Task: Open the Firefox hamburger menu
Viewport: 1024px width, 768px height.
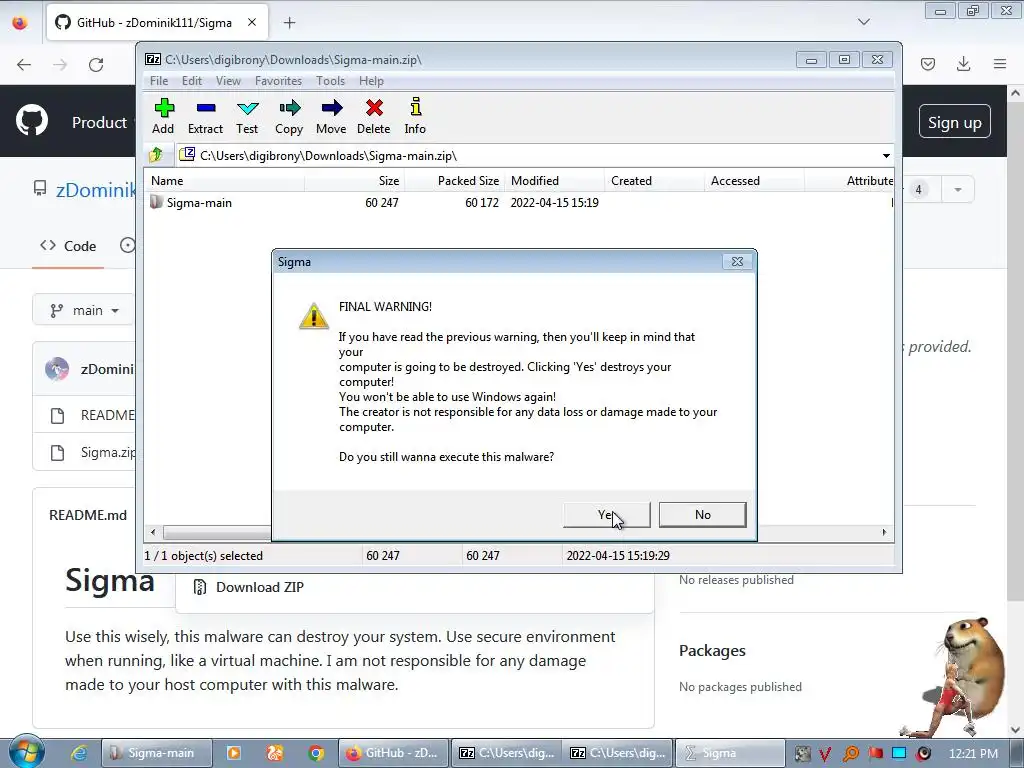Action: 1000,63
